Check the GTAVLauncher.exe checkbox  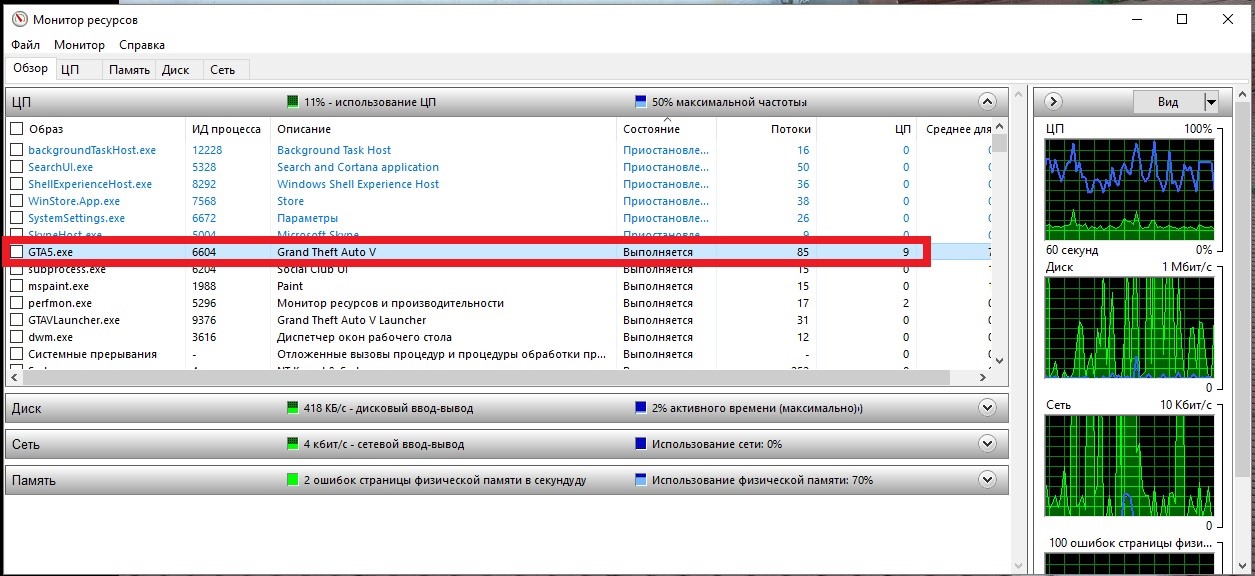pyautogui.click(x=16, y=320)
